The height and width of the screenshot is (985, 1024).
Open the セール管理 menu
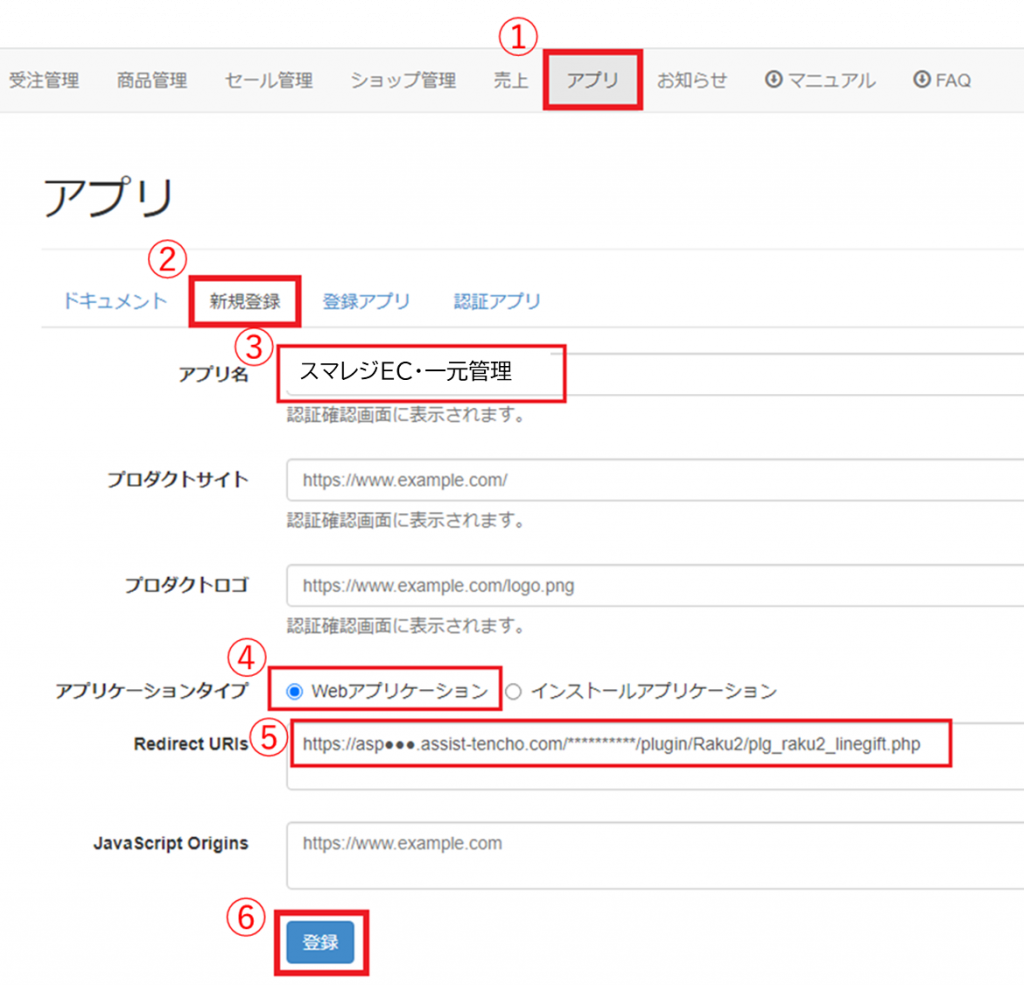coord(268,81)
